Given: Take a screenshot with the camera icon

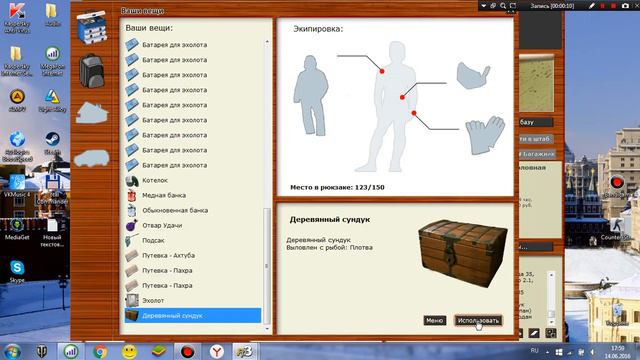Looking at the screenshot, I should 625,6.
